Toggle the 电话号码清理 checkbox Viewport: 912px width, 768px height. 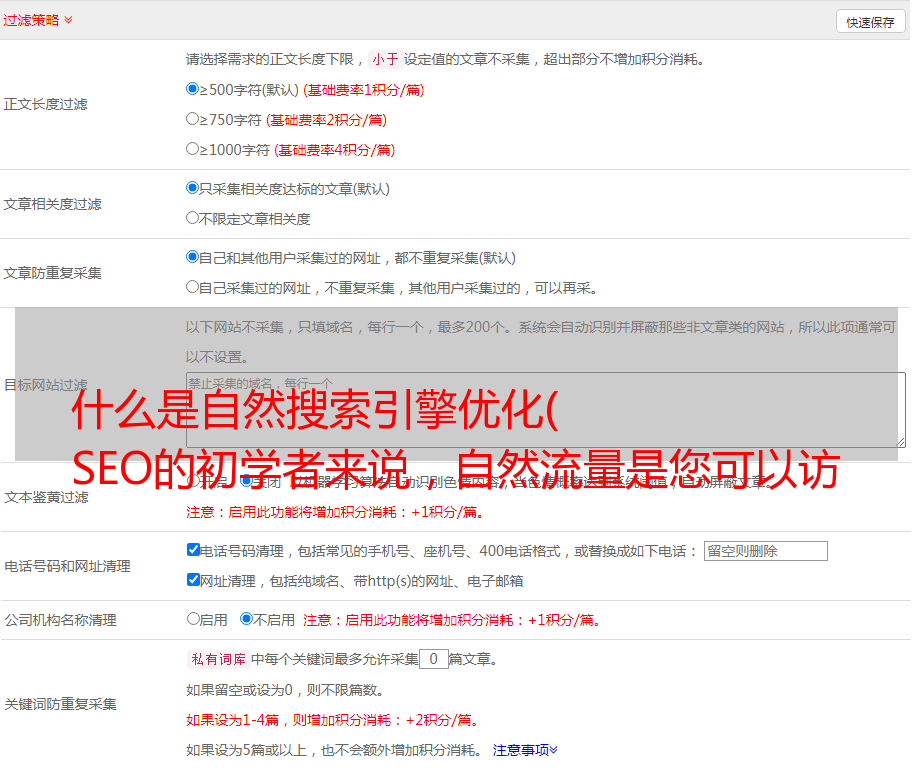(x=194, y=550)
